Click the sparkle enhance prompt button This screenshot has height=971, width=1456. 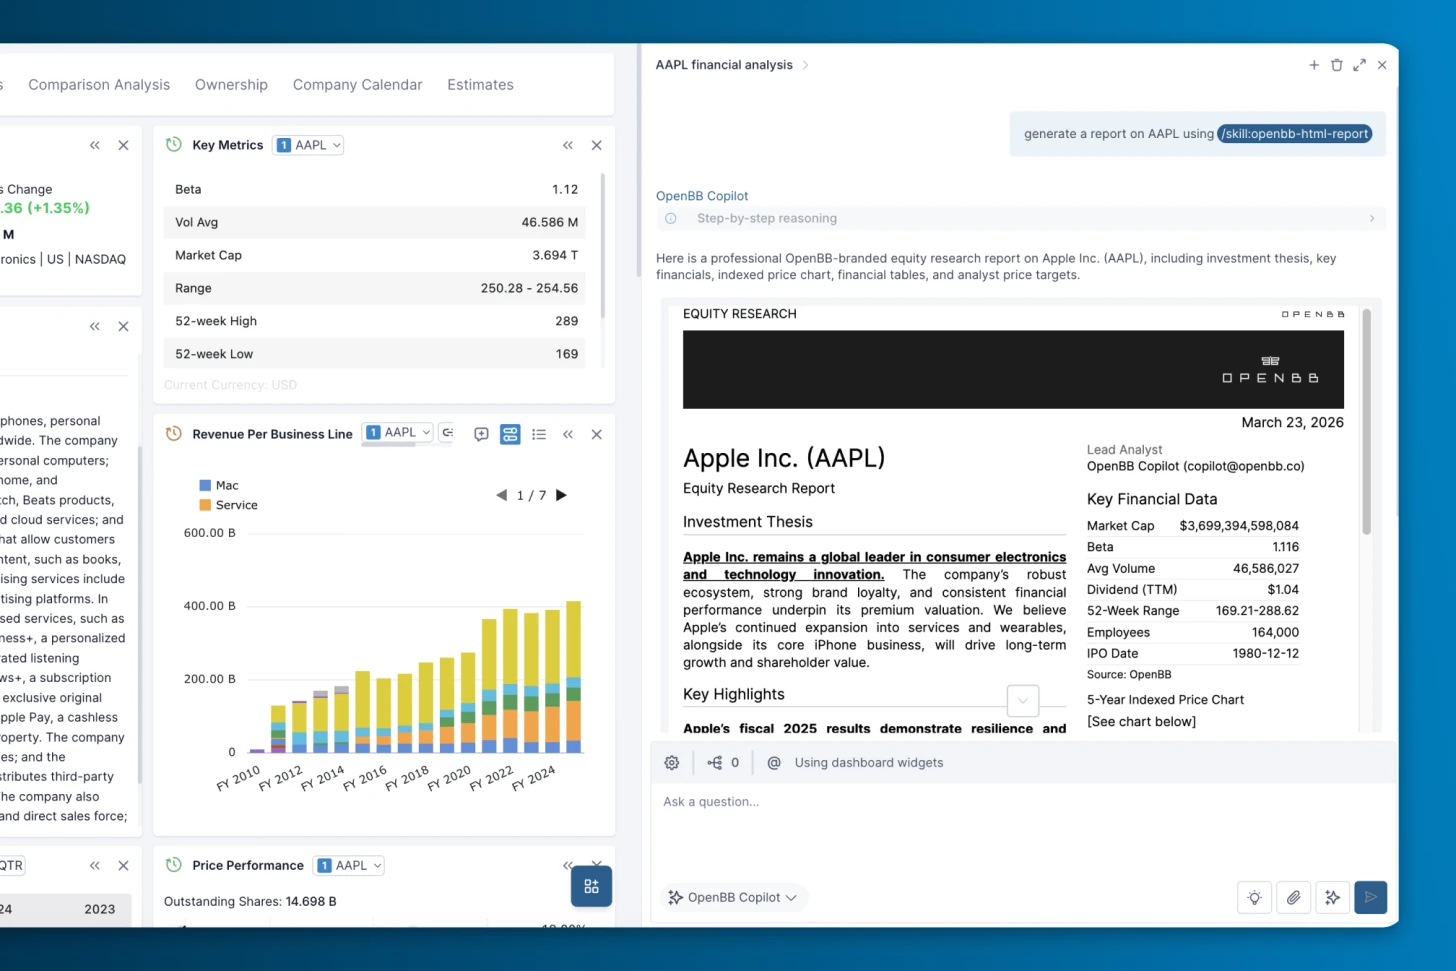coord(1332,898)
